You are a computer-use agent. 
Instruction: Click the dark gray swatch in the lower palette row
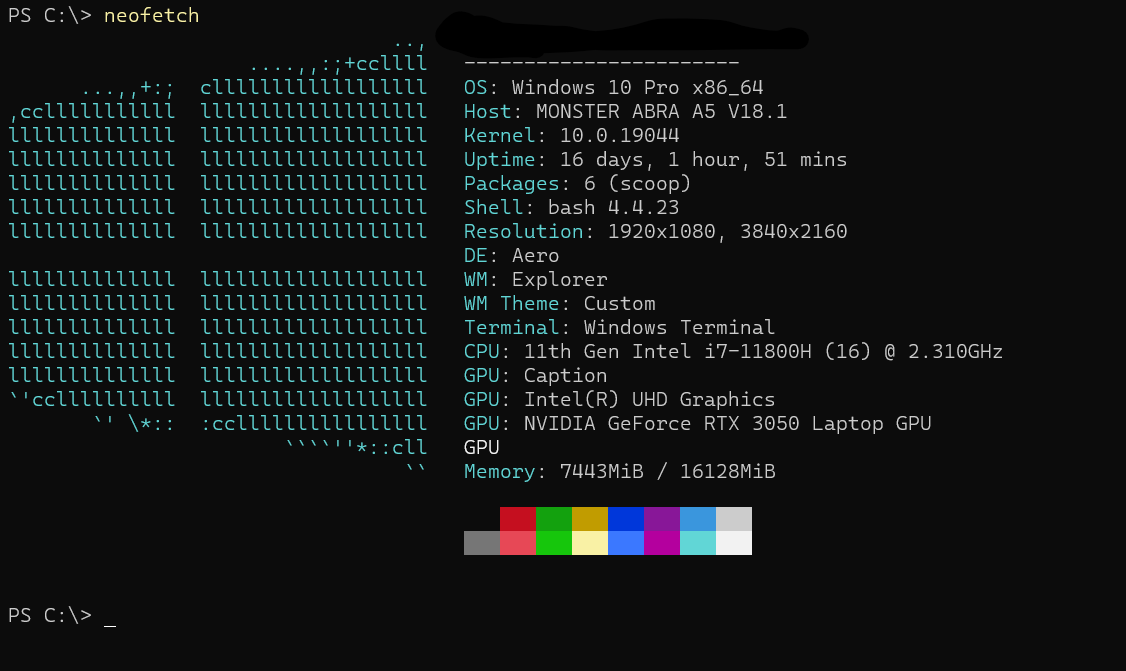pyautogui.click(x=482, y=543)
